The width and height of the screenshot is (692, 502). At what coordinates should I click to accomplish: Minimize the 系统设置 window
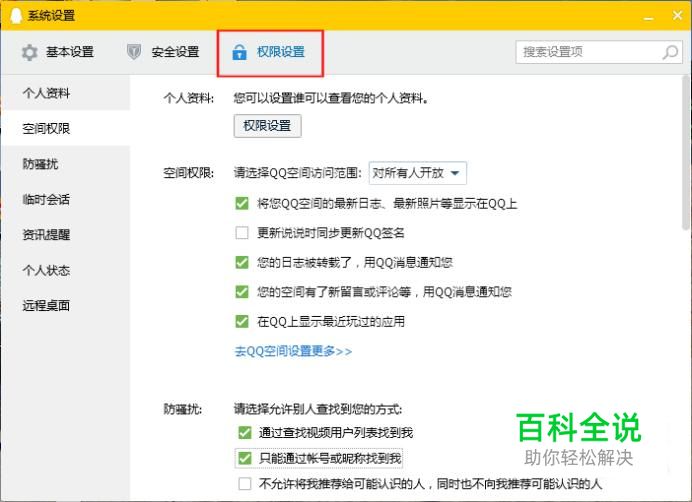tap(648, 17)
